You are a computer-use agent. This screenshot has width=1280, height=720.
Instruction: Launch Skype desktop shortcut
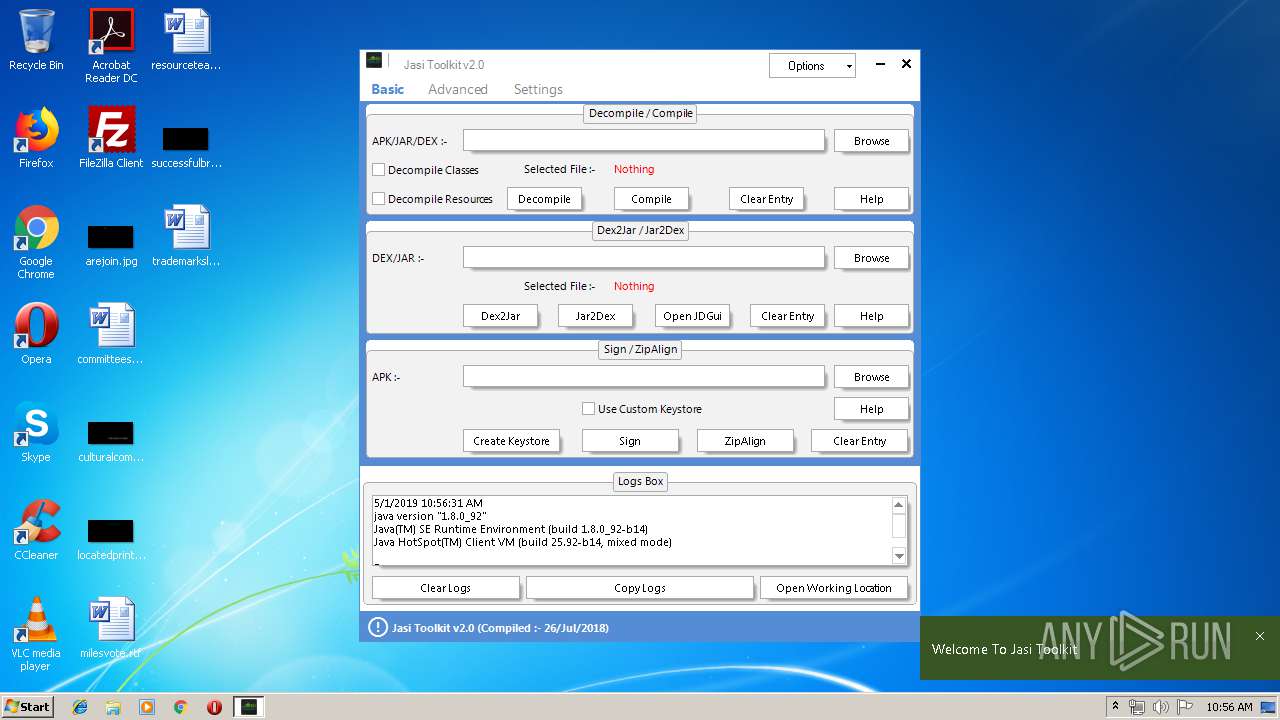point(36,432)
